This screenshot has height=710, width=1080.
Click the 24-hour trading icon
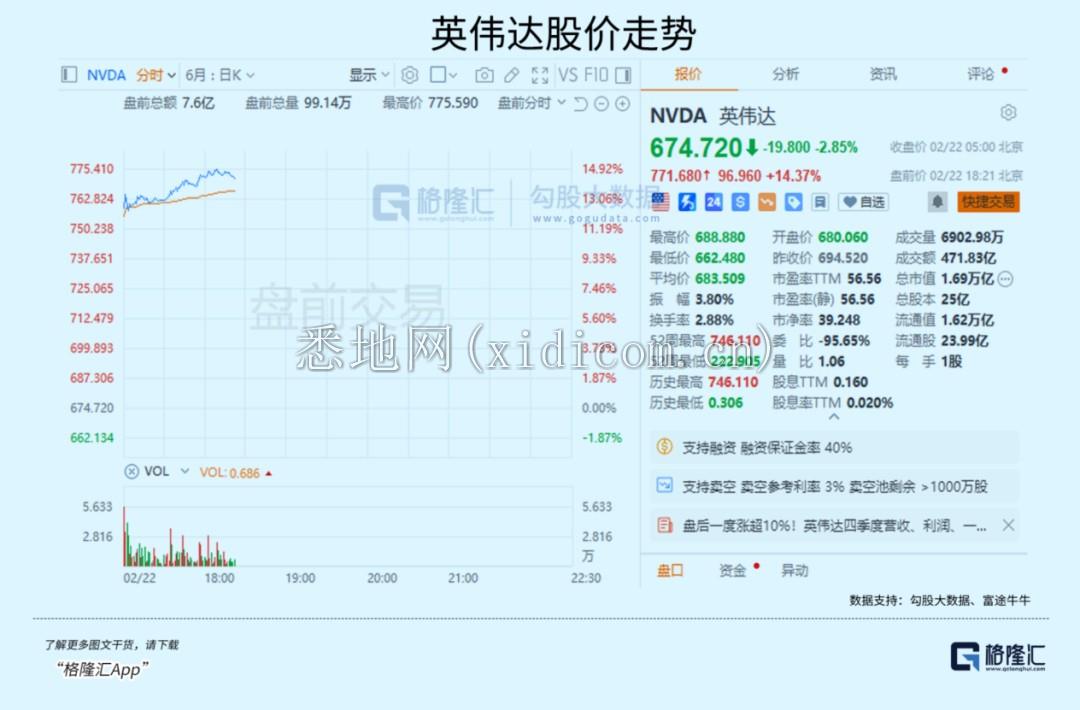[x=713, y=202]
